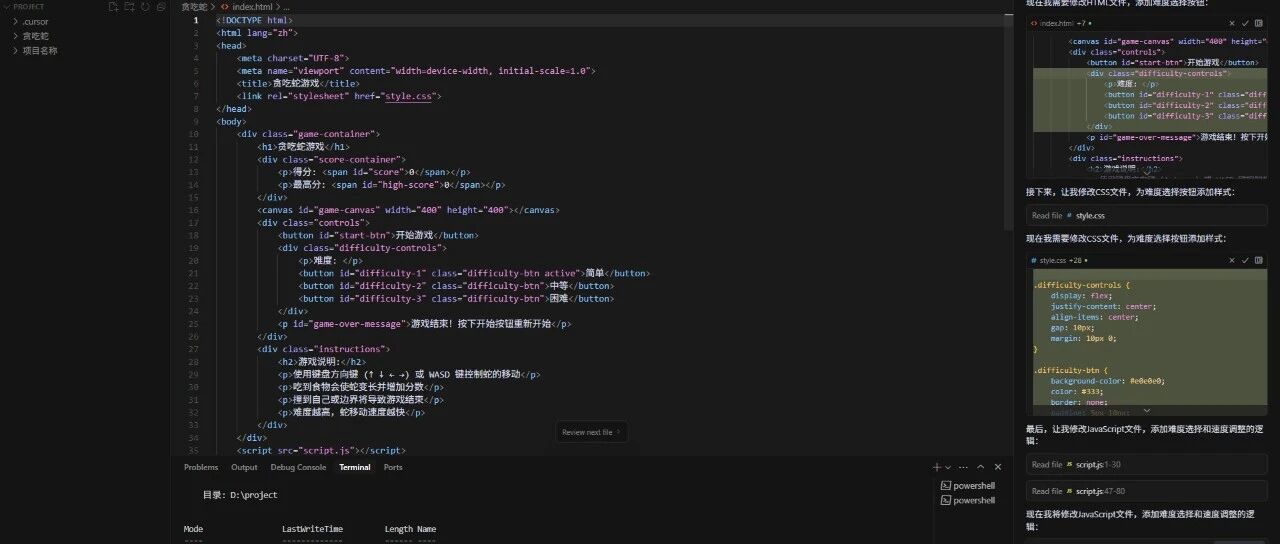
Task: Click the script.js script tag line in editor
Action: point(321,451)
